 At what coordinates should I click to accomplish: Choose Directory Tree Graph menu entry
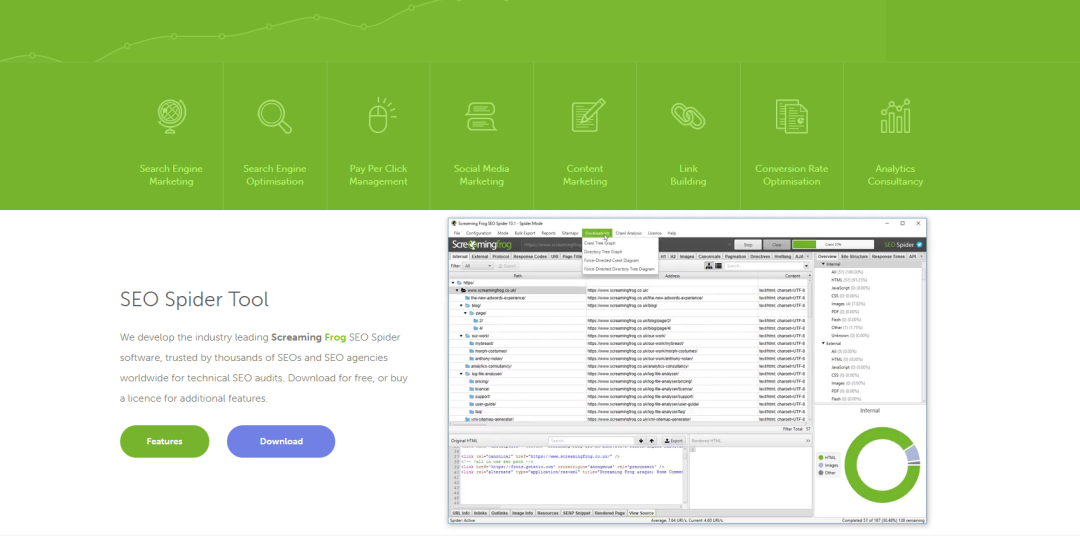603,251
